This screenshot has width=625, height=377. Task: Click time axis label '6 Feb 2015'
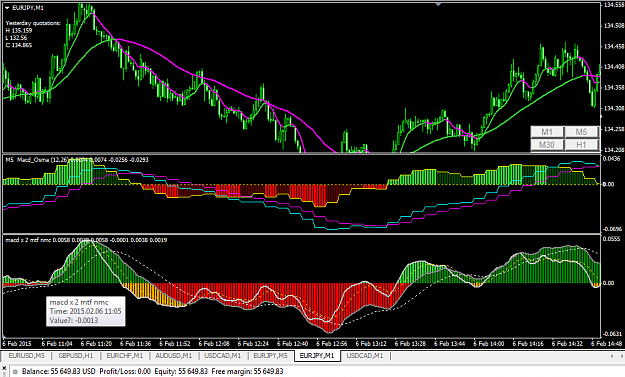[x=17, y=344]
